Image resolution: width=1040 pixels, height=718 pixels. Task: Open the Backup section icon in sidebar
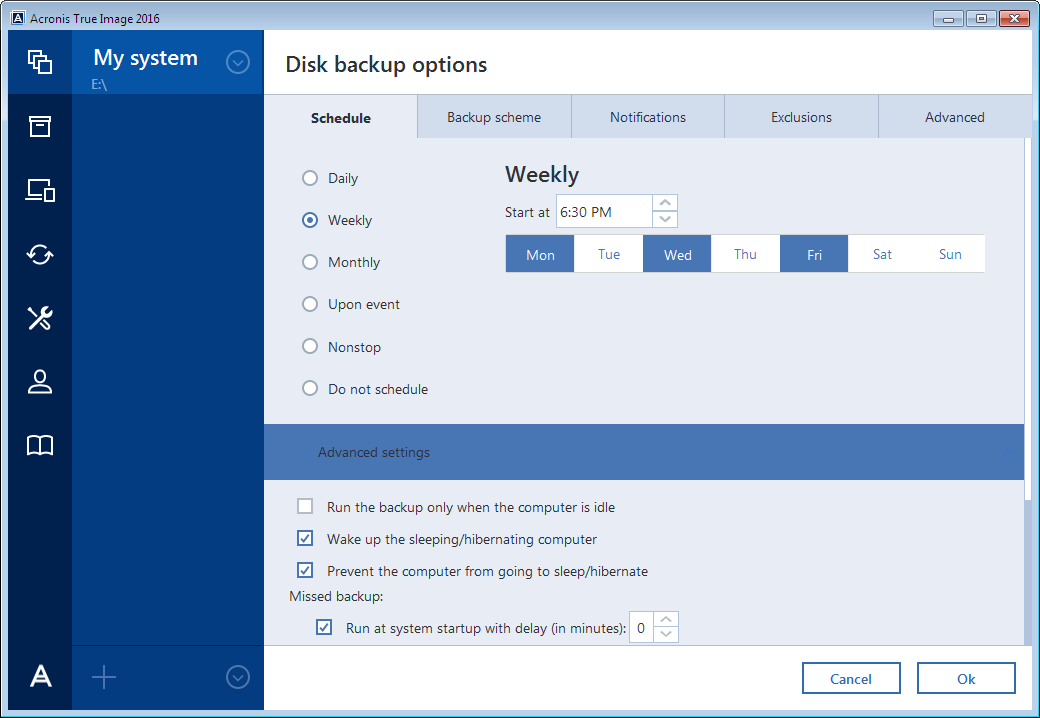coord(39,62)
